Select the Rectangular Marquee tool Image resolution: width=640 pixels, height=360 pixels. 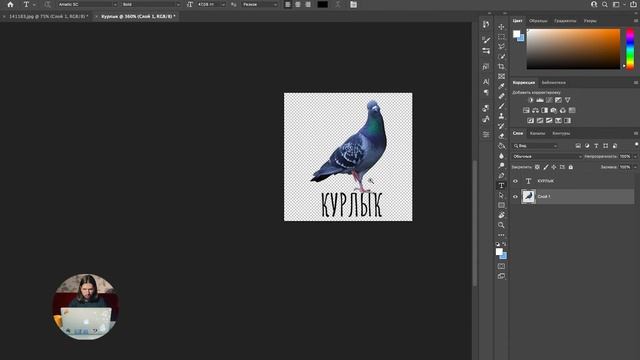tap(501, 37)
